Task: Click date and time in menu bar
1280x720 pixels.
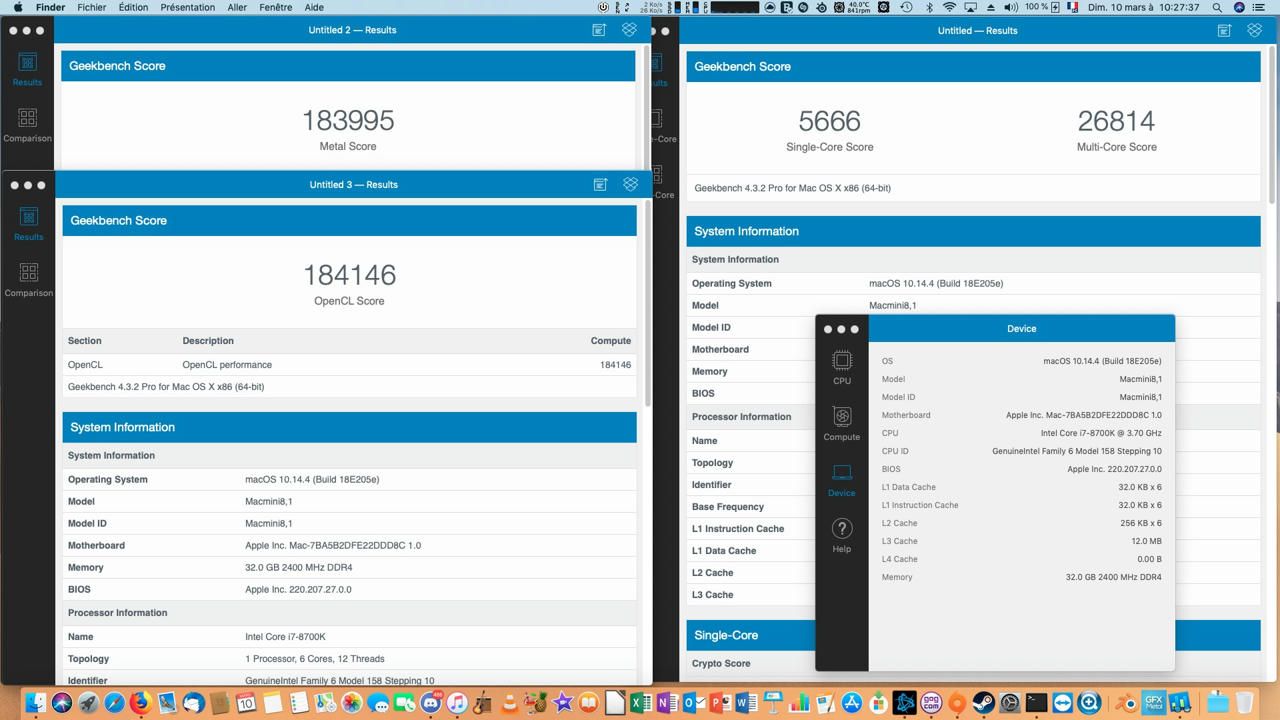Action: tap(1144, 7)
